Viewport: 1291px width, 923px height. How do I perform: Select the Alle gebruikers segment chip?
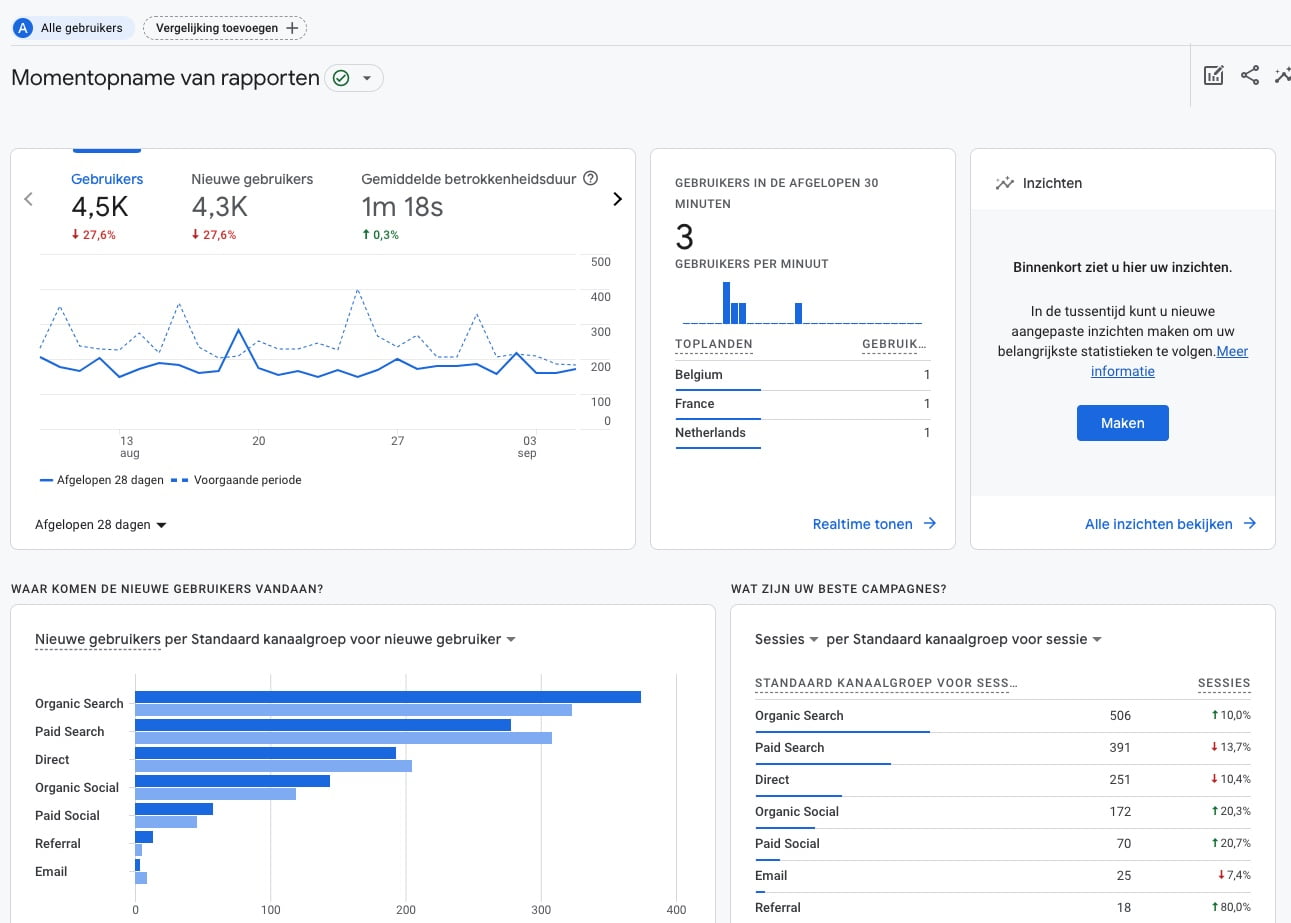click(73, 28)
